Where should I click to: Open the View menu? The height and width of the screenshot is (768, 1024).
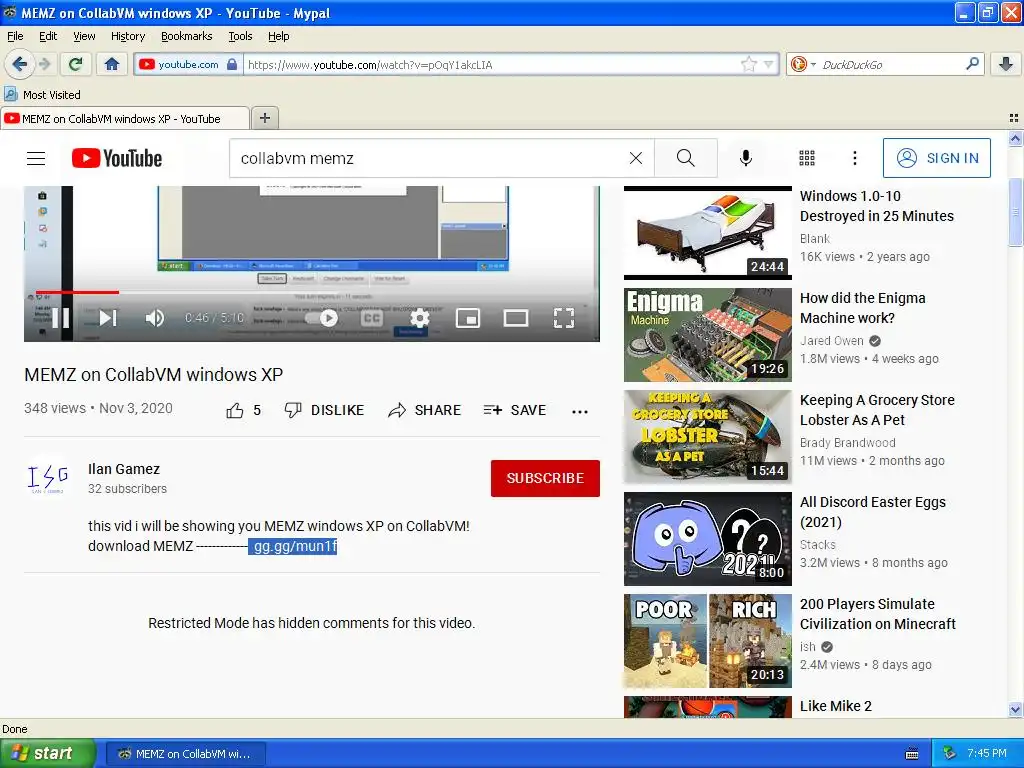click(84, 36)
